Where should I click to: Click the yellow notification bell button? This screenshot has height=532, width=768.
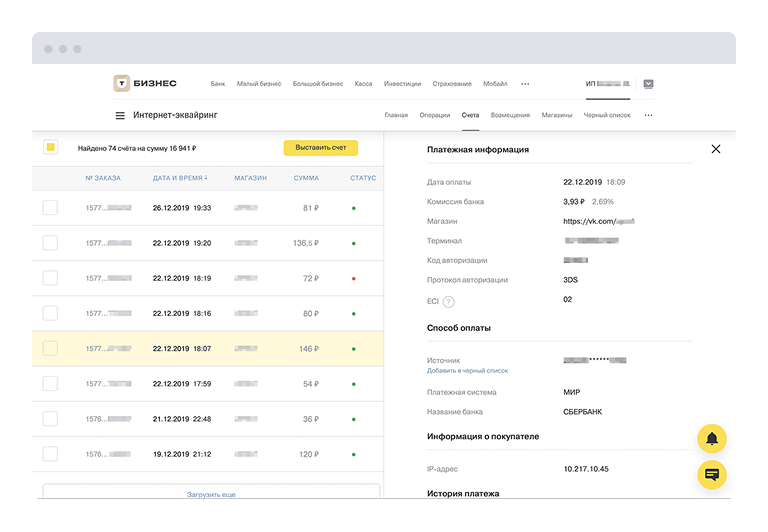[x=712, y=439]
